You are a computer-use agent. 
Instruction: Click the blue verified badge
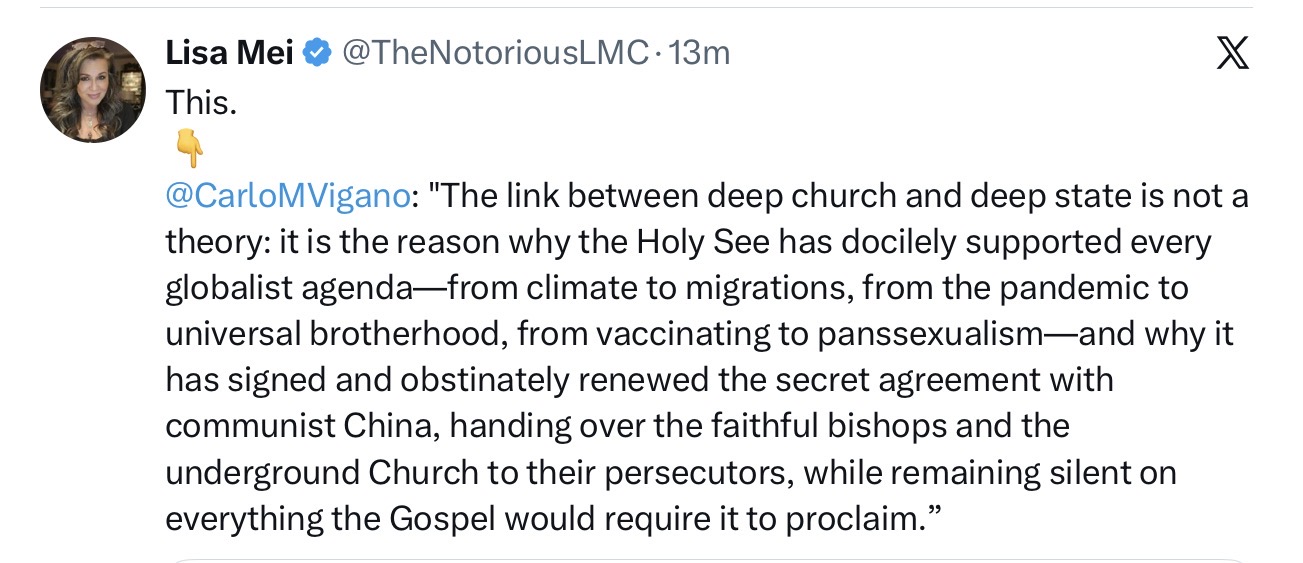point(317,53)
